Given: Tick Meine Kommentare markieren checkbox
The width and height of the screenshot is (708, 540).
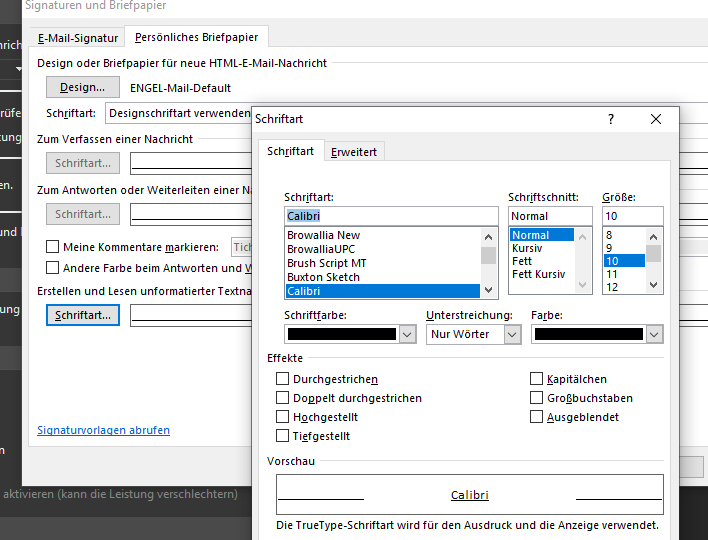Looking at the screenshot, I should 52,247.
